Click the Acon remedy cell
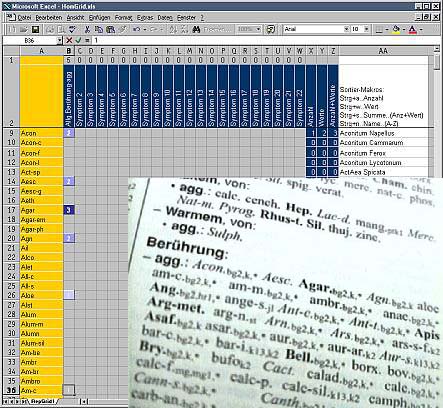This screenshot has height=408, width=443. coord(42,133)
